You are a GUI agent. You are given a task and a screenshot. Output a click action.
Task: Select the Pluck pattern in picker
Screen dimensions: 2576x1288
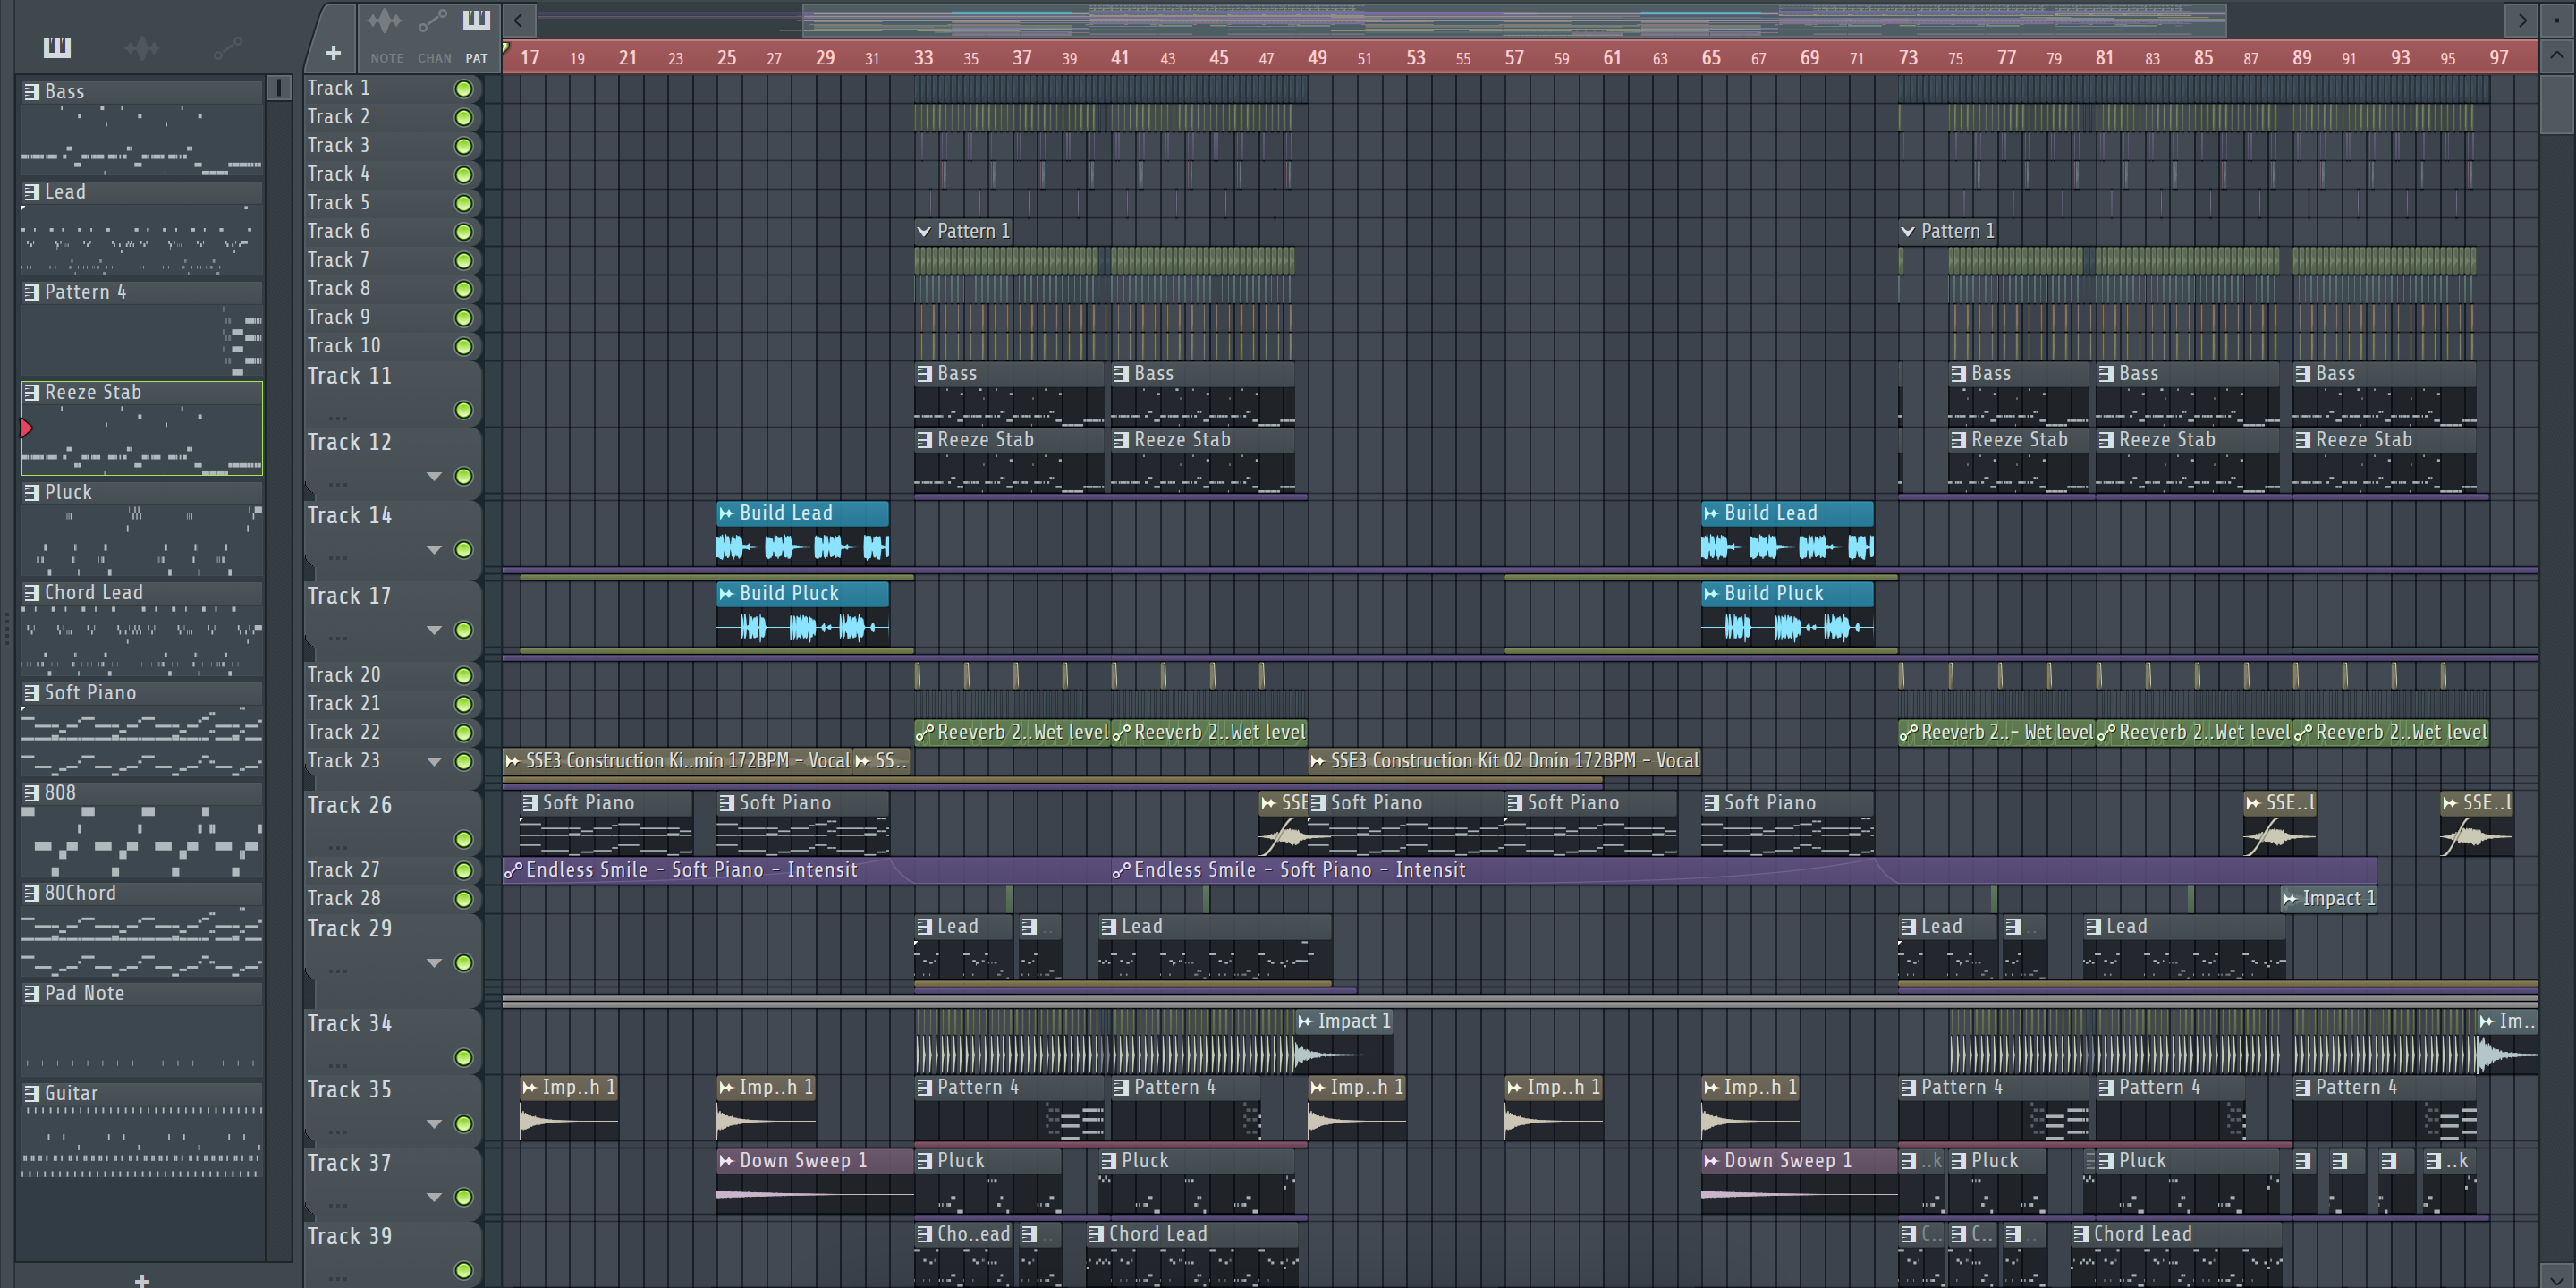coord(142,529)
